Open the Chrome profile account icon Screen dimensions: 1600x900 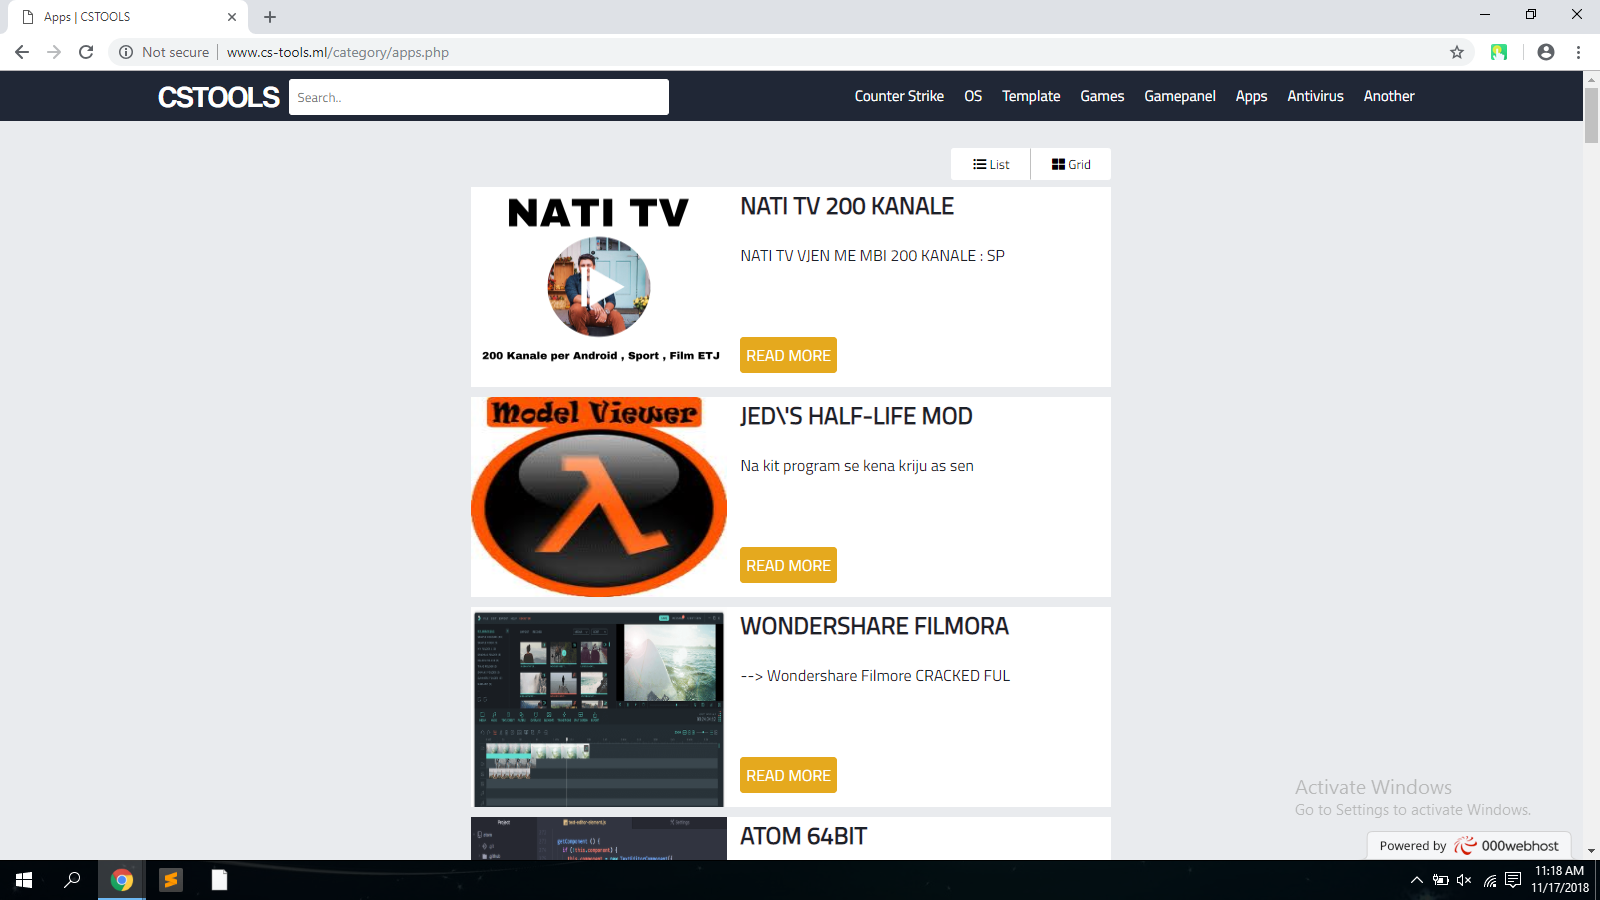tap(1546, 52)
